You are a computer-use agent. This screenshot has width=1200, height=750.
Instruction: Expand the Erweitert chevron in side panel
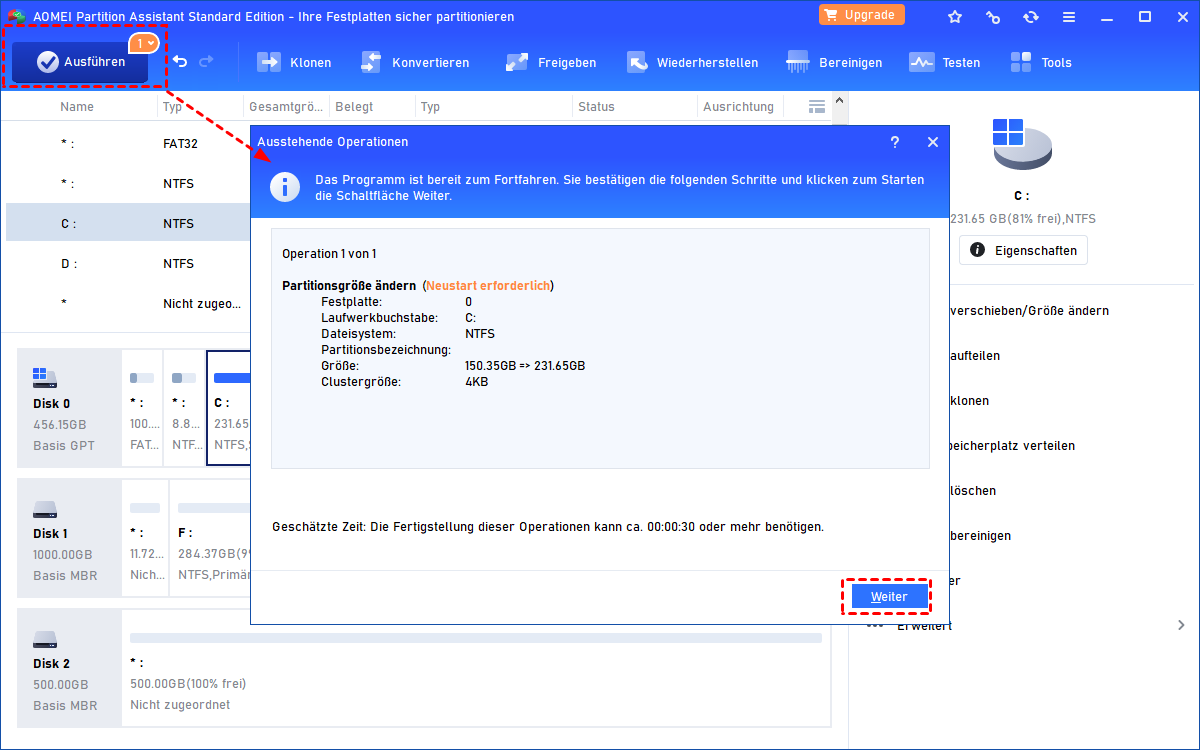[x=1181, y=625]
